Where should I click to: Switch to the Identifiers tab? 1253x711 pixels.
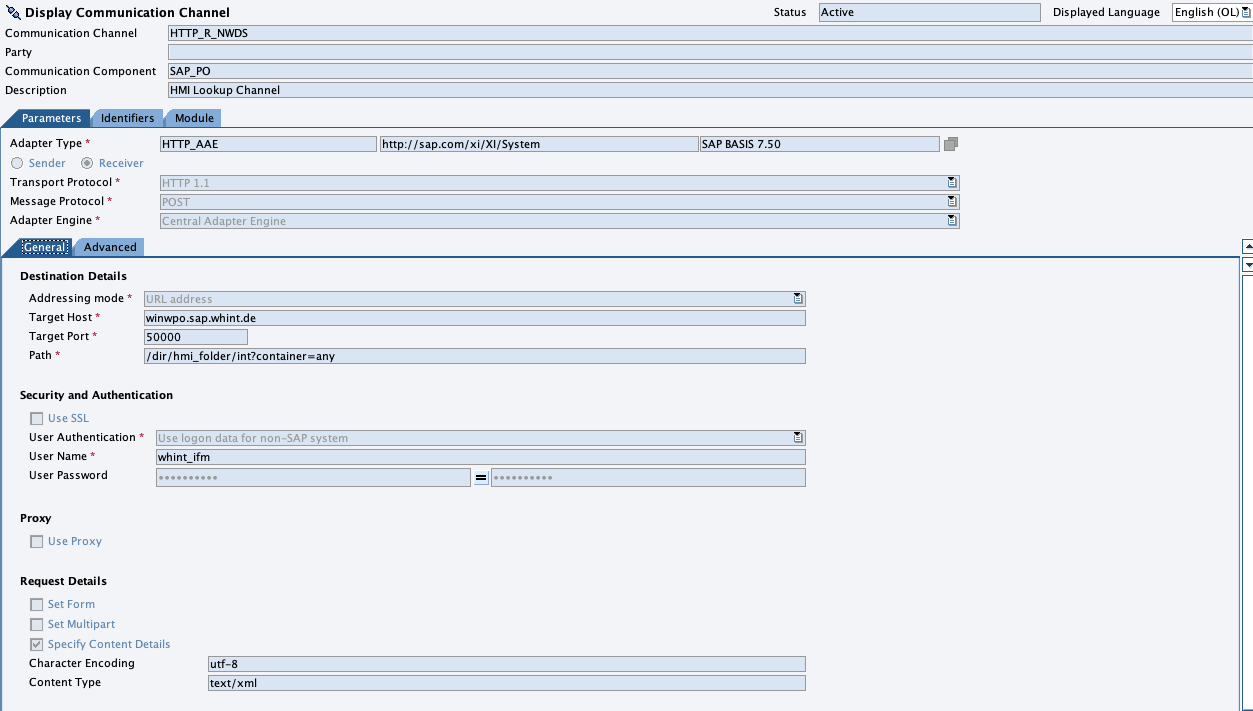[x=127, y=118]
